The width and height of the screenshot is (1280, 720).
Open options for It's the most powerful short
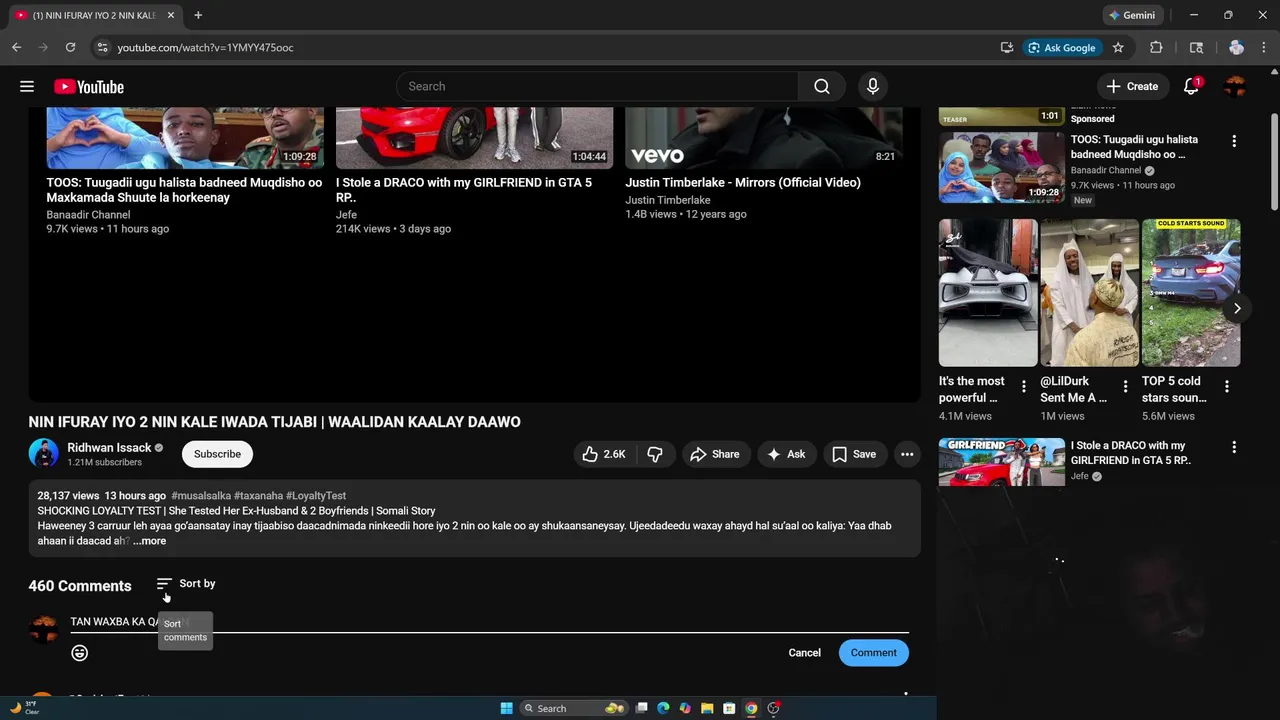pos(1024,386)
